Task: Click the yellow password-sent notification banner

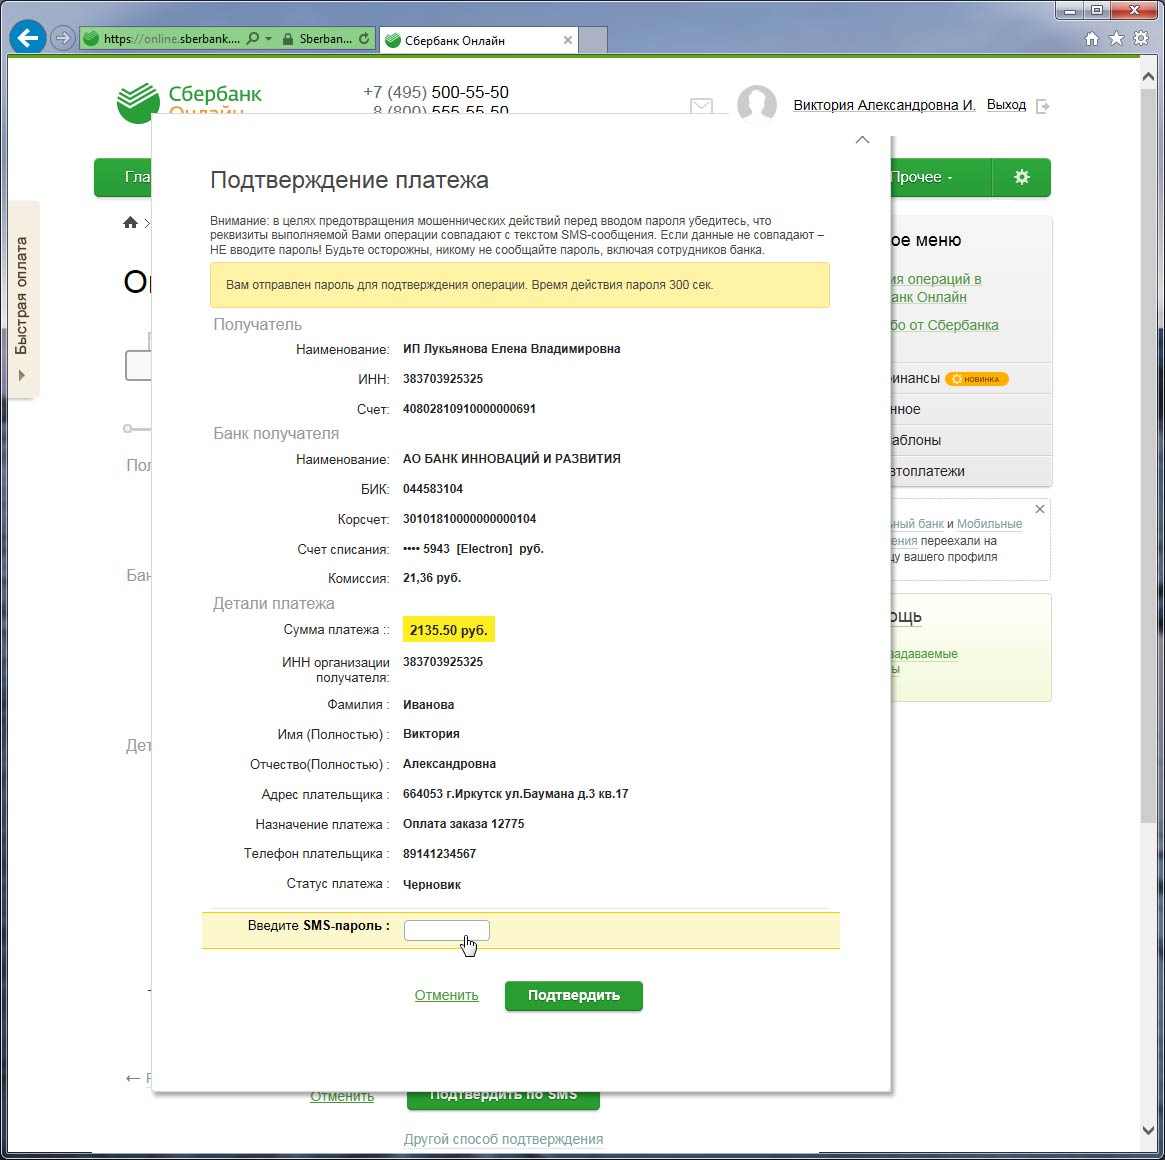Action: click(x=519, y=285)
